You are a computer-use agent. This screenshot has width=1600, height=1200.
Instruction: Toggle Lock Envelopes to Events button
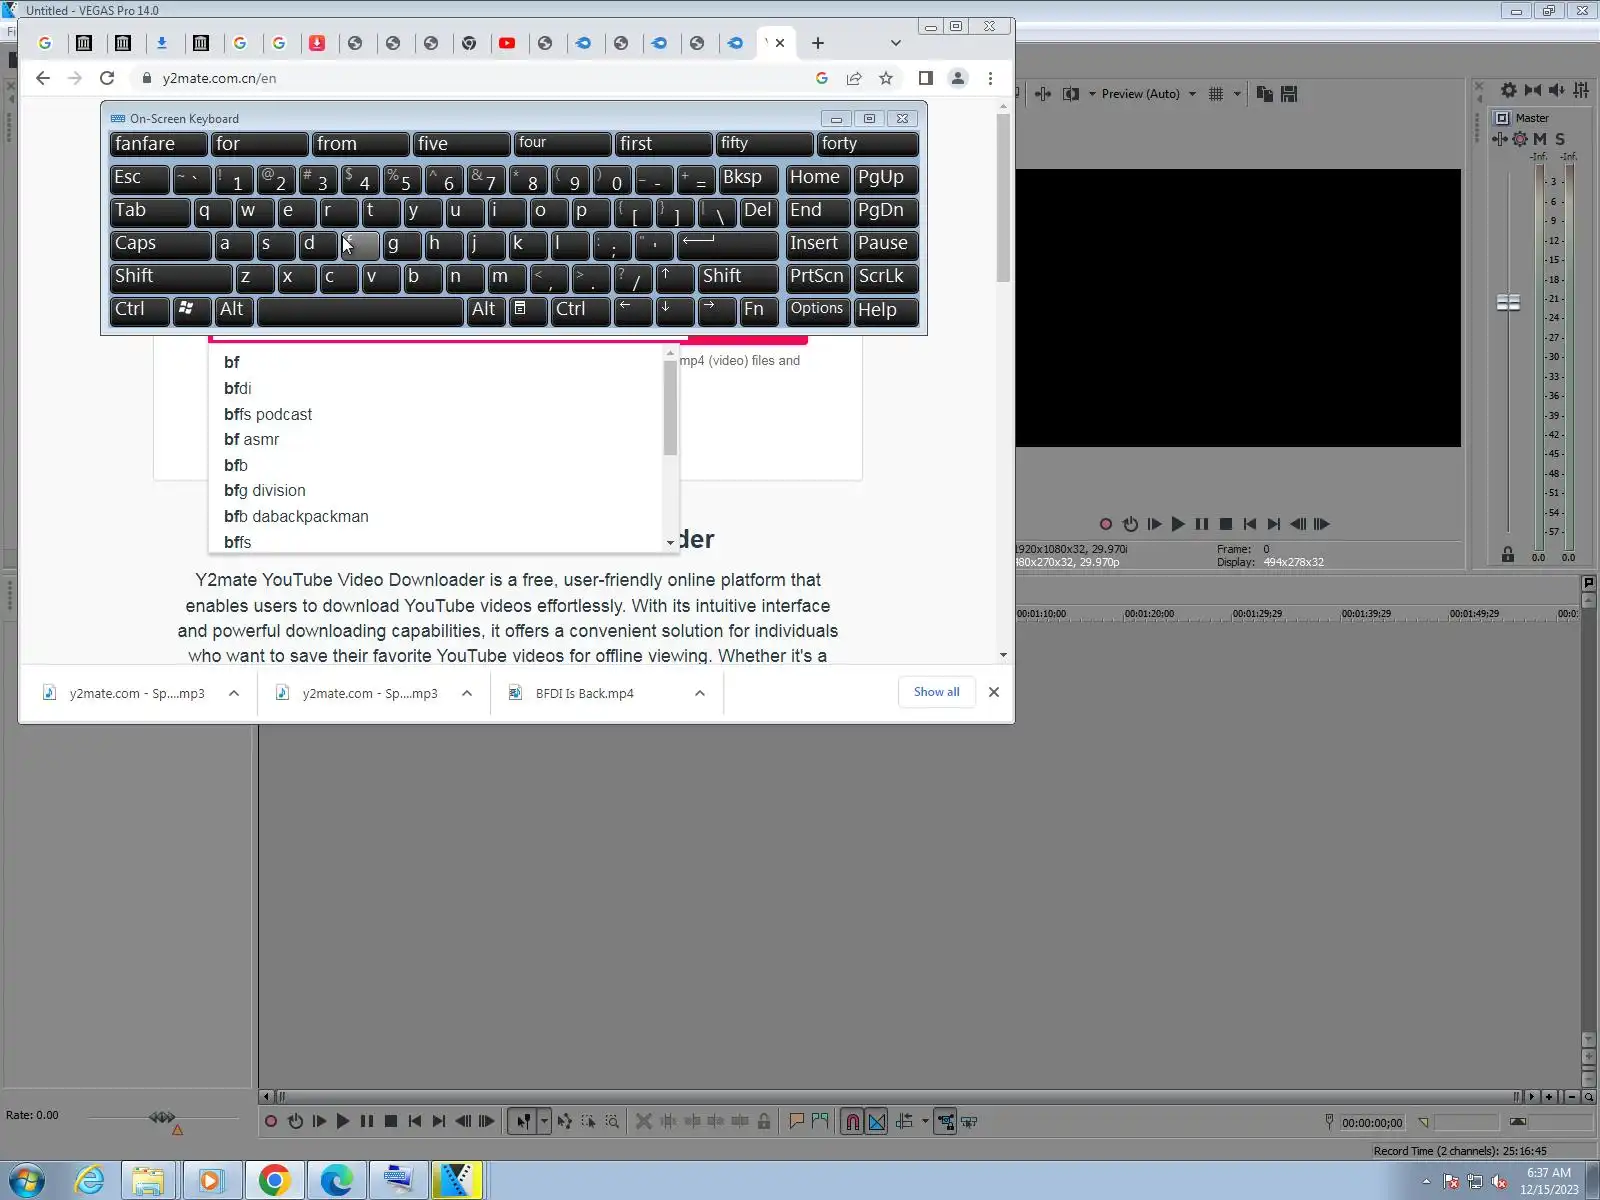945,1122
